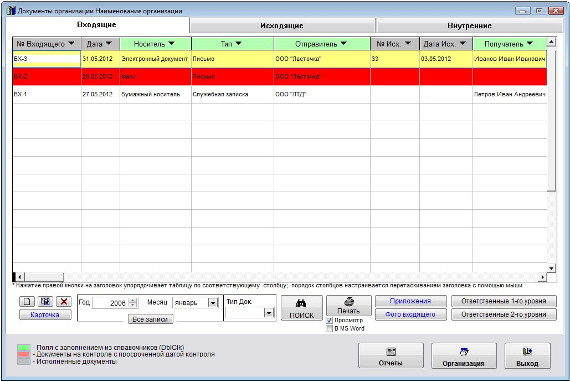Click Ответственные 1-го уровня

coord(504,301)
